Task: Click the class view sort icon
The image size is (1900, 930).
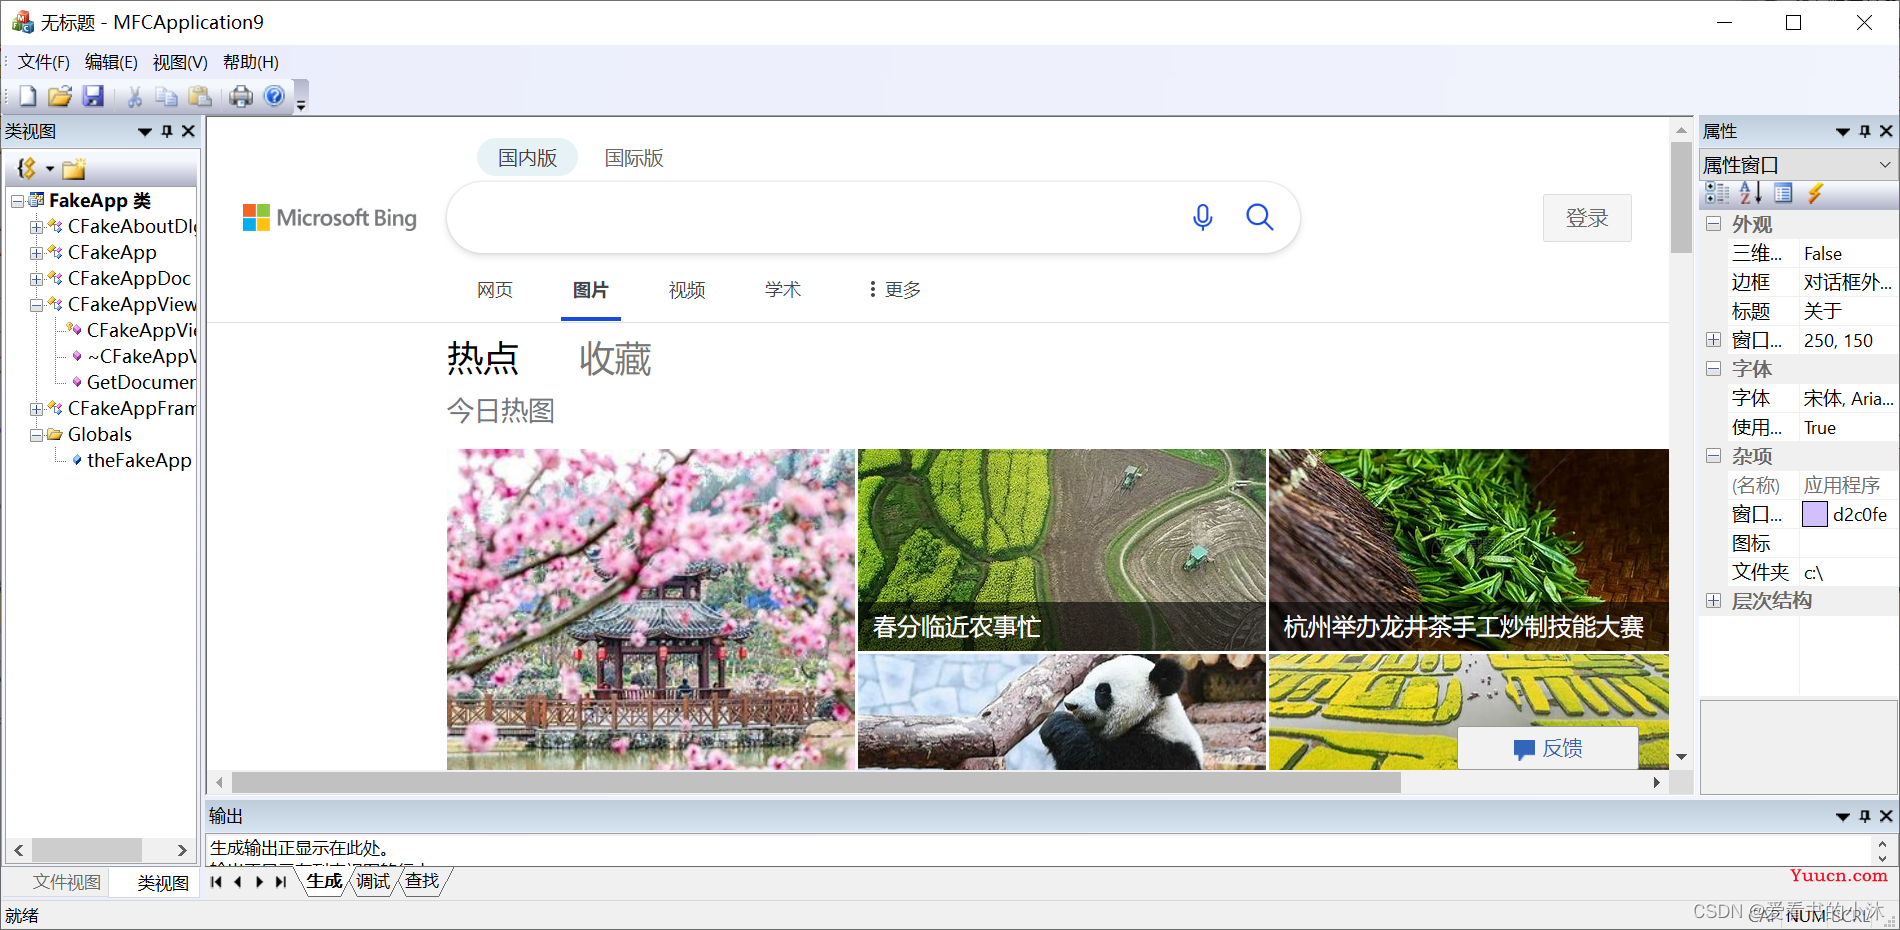Action: (x=27, y=168)
